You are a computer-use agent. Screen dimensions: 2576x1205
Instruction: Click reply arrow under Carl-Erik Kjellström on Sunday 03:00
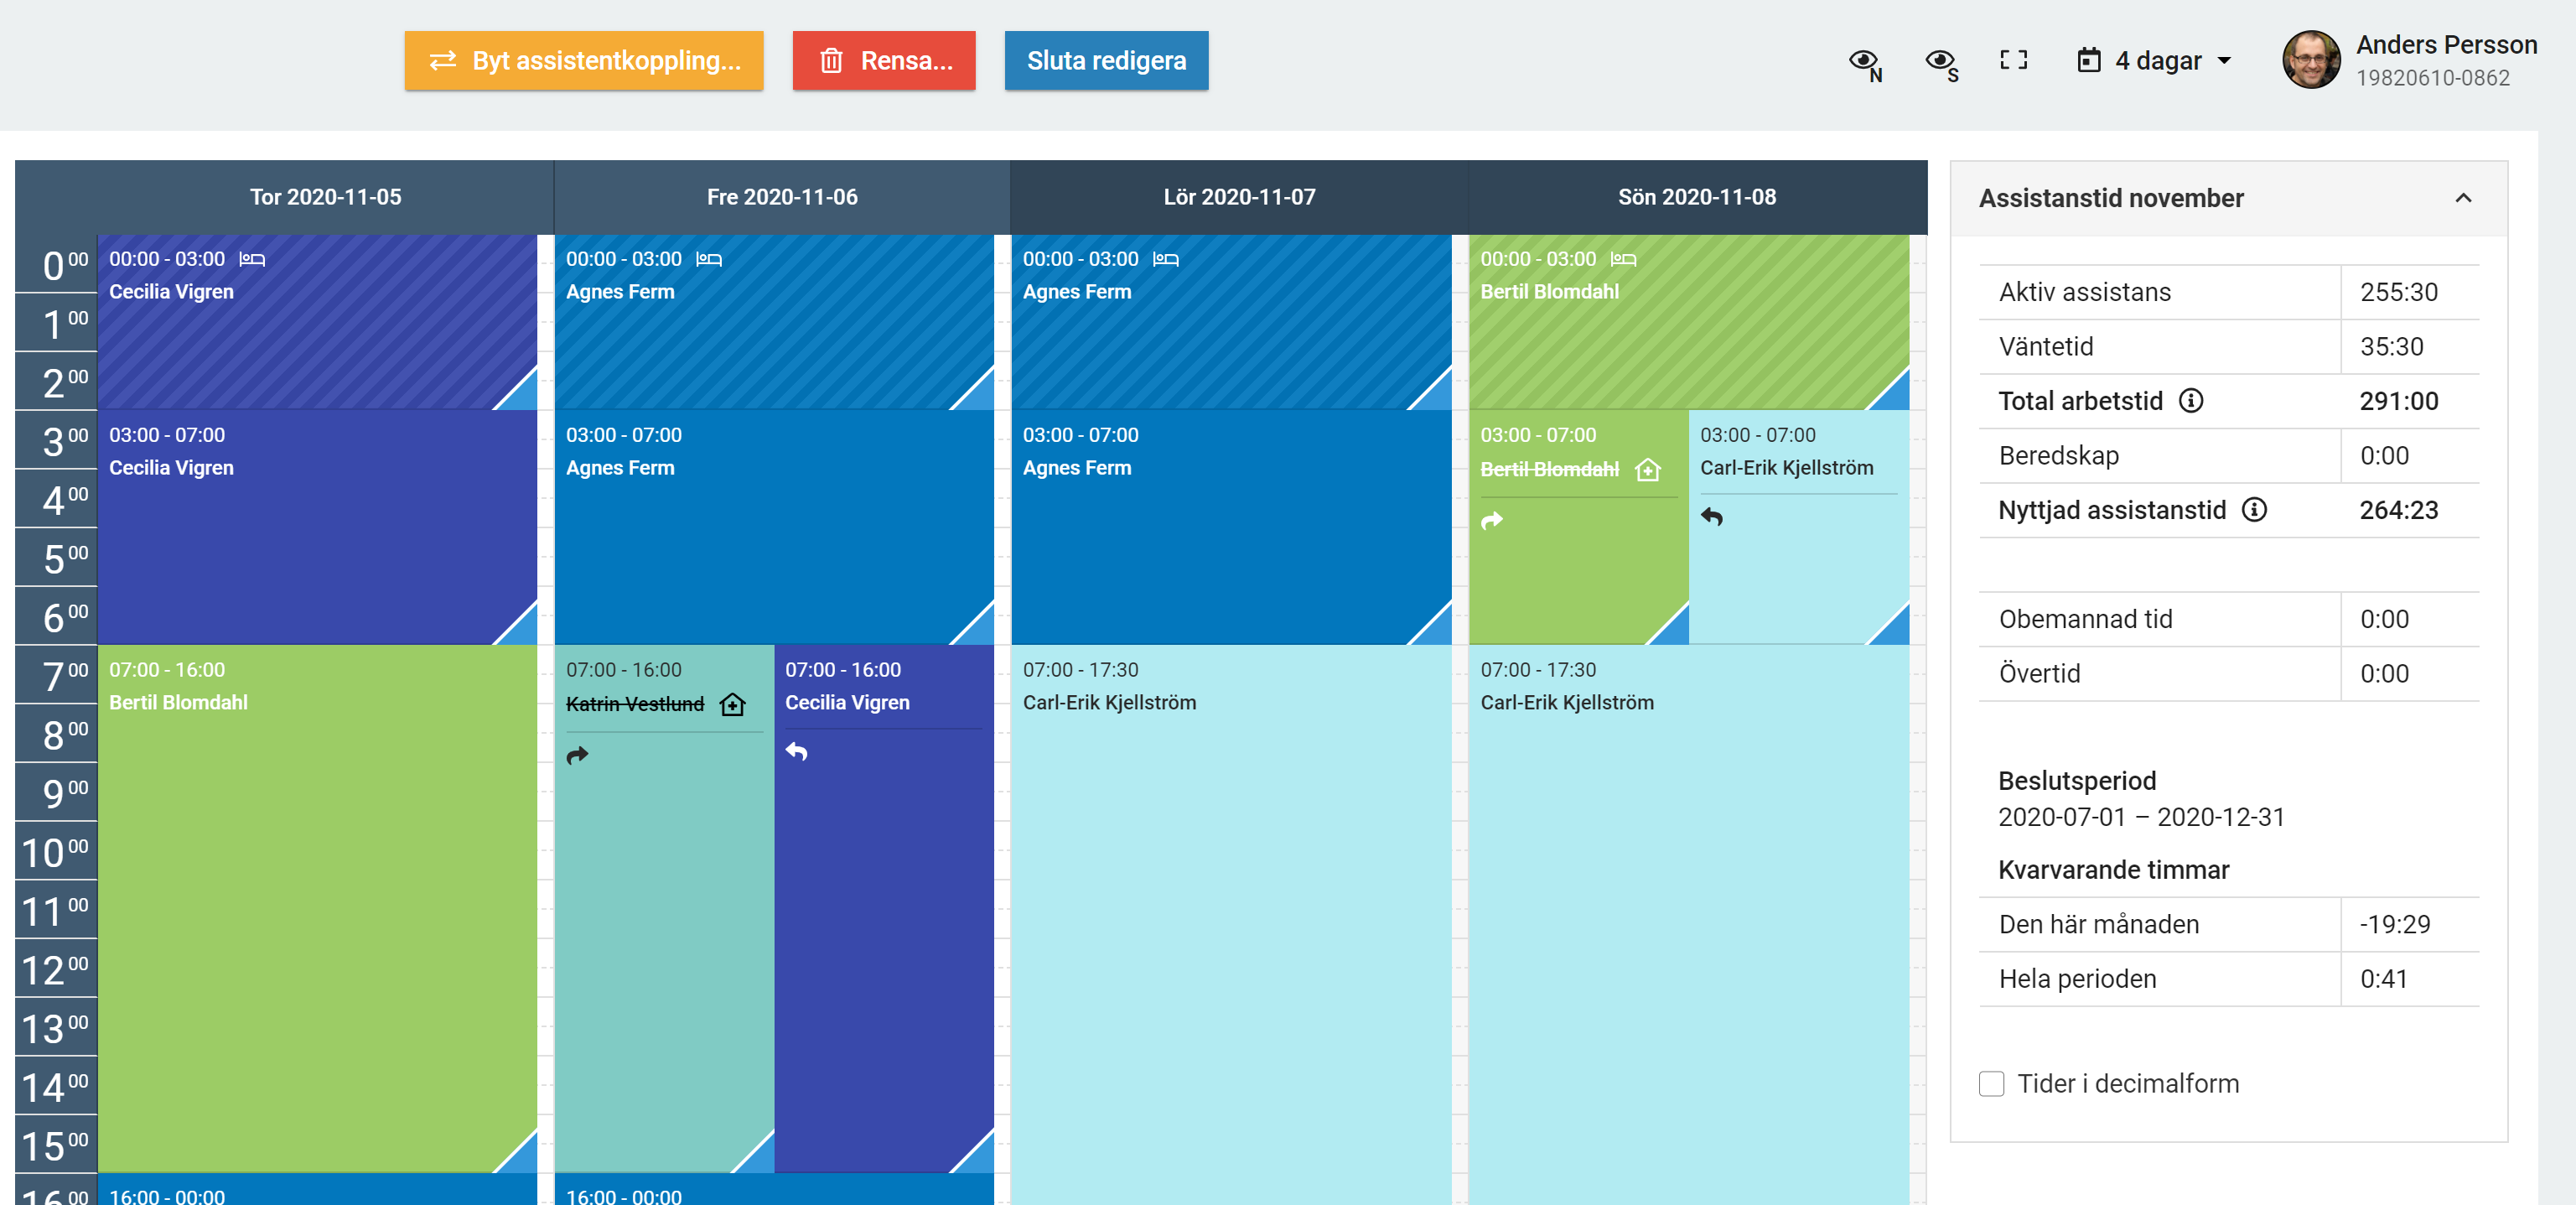coord(1711,516)
